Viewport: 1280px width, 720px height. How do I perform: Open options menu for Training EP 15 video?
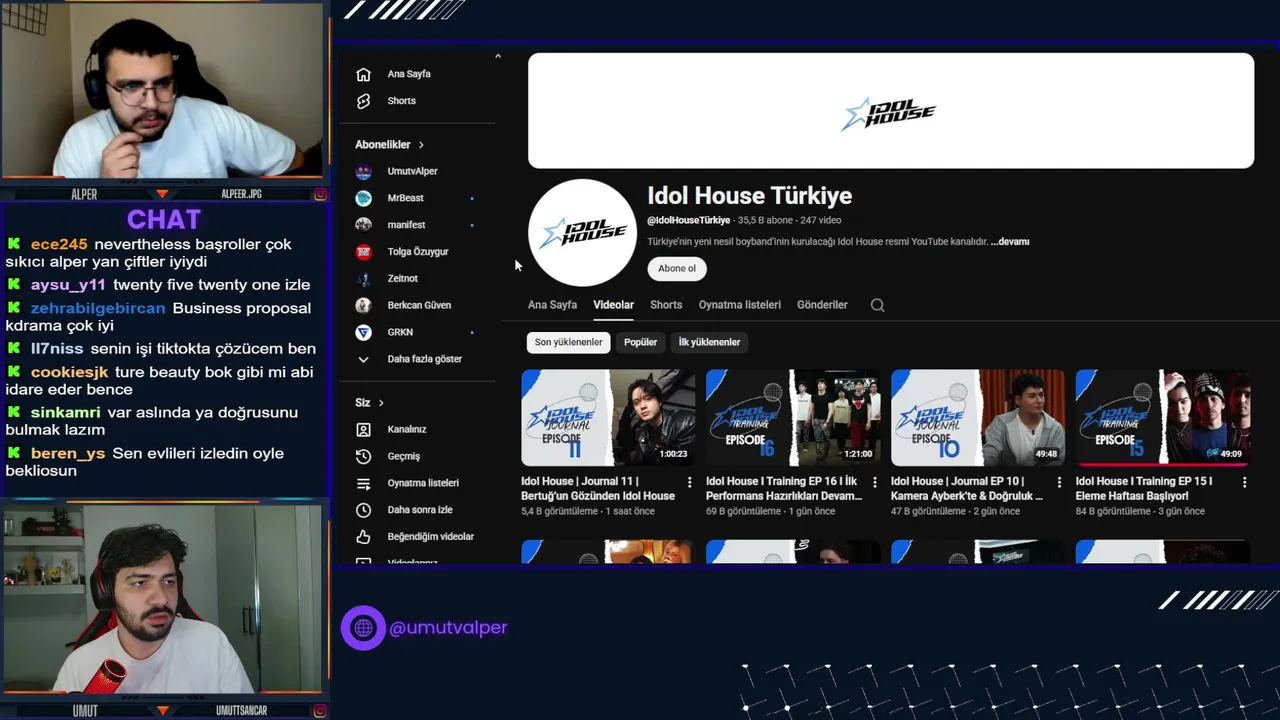point(1244,482)
